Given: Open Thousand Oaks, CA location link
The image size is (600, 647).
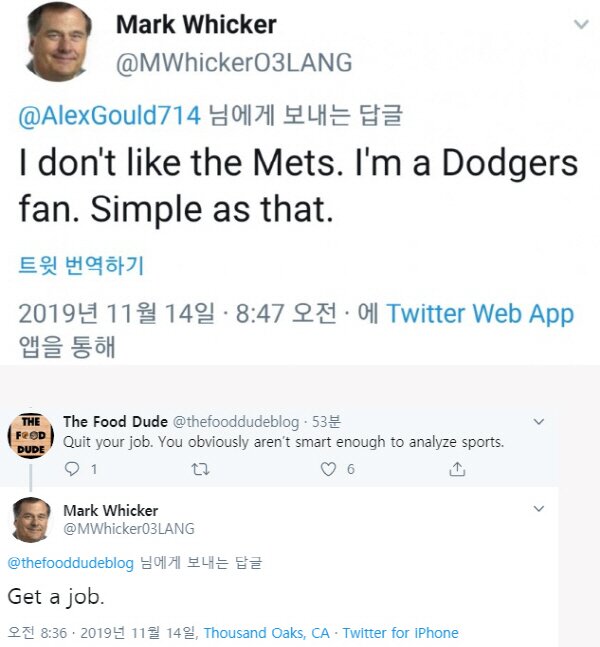Looking at the screenshot, I should coord(266,633).
